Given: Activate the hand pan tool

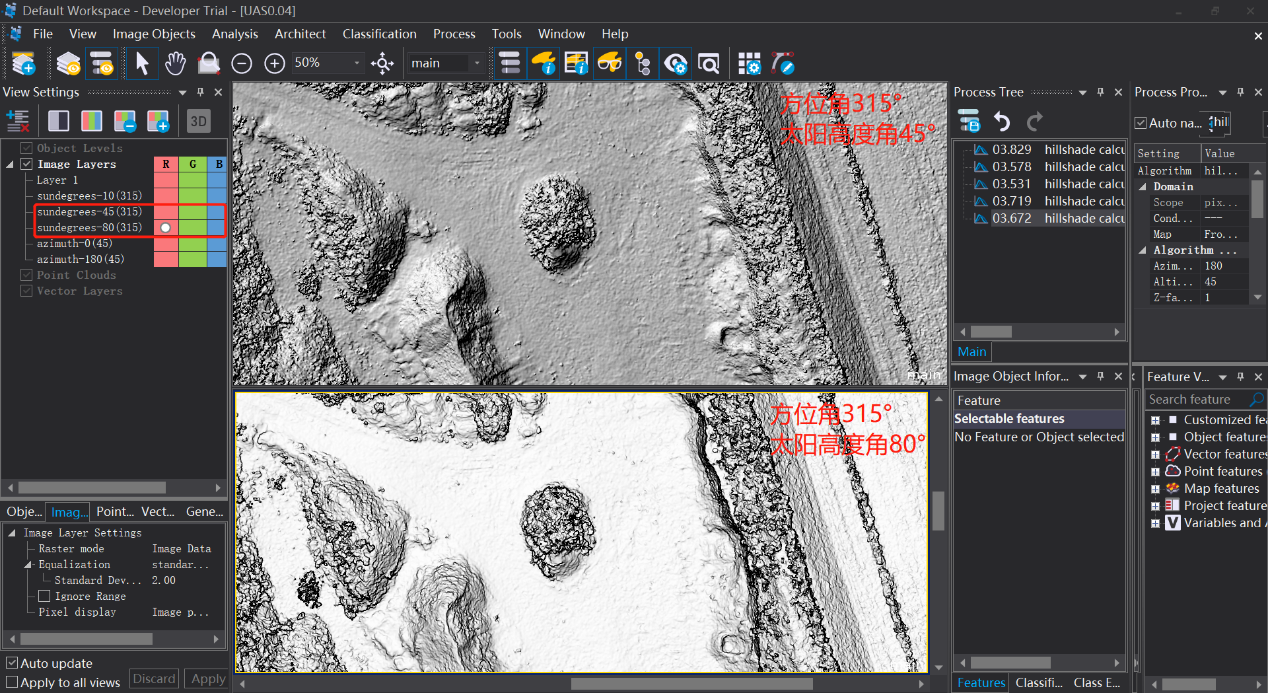Looking at the screenshot, I should 175,63.
